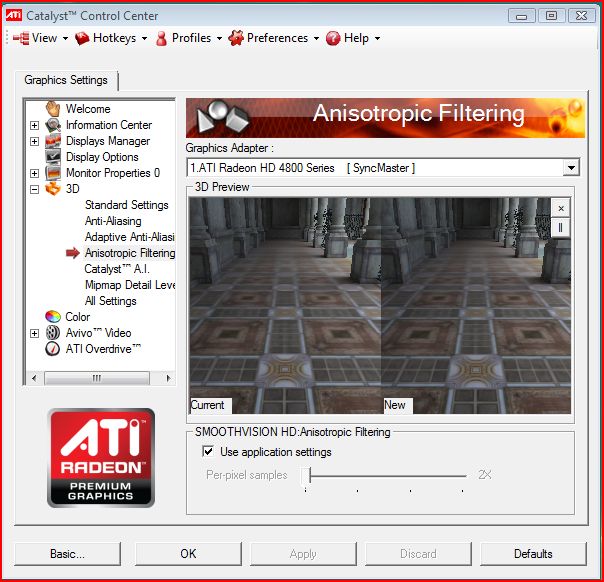The image size is (604, 582).
Task: Click the Help question mark icon
Action: (333, 38)
